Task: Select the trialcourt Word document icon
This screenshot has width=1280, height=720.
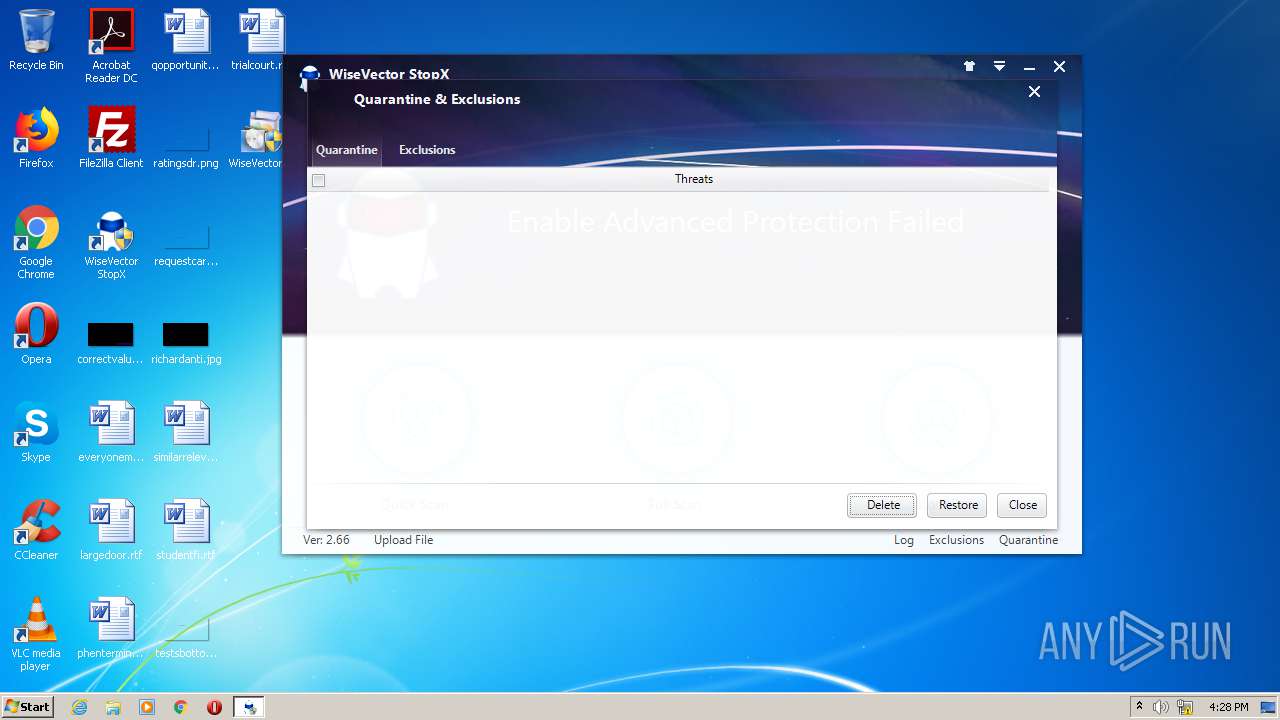Action: coord(261,40)
